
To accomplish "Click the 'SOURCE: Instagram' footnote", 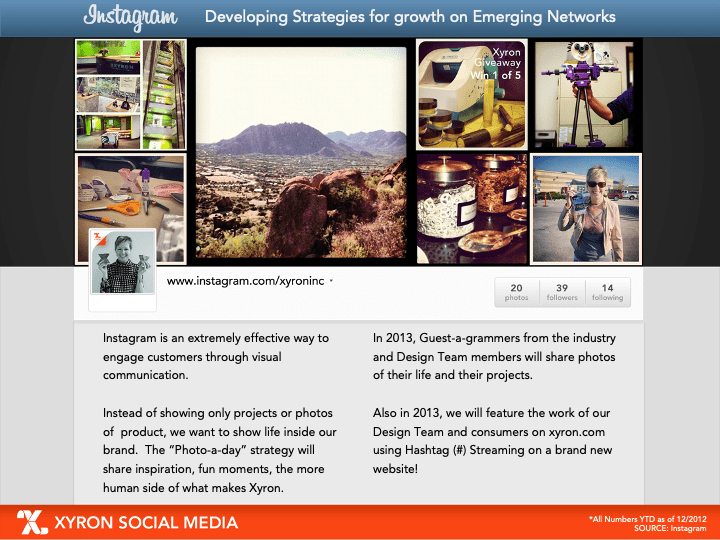I will (x=670, y=528).
